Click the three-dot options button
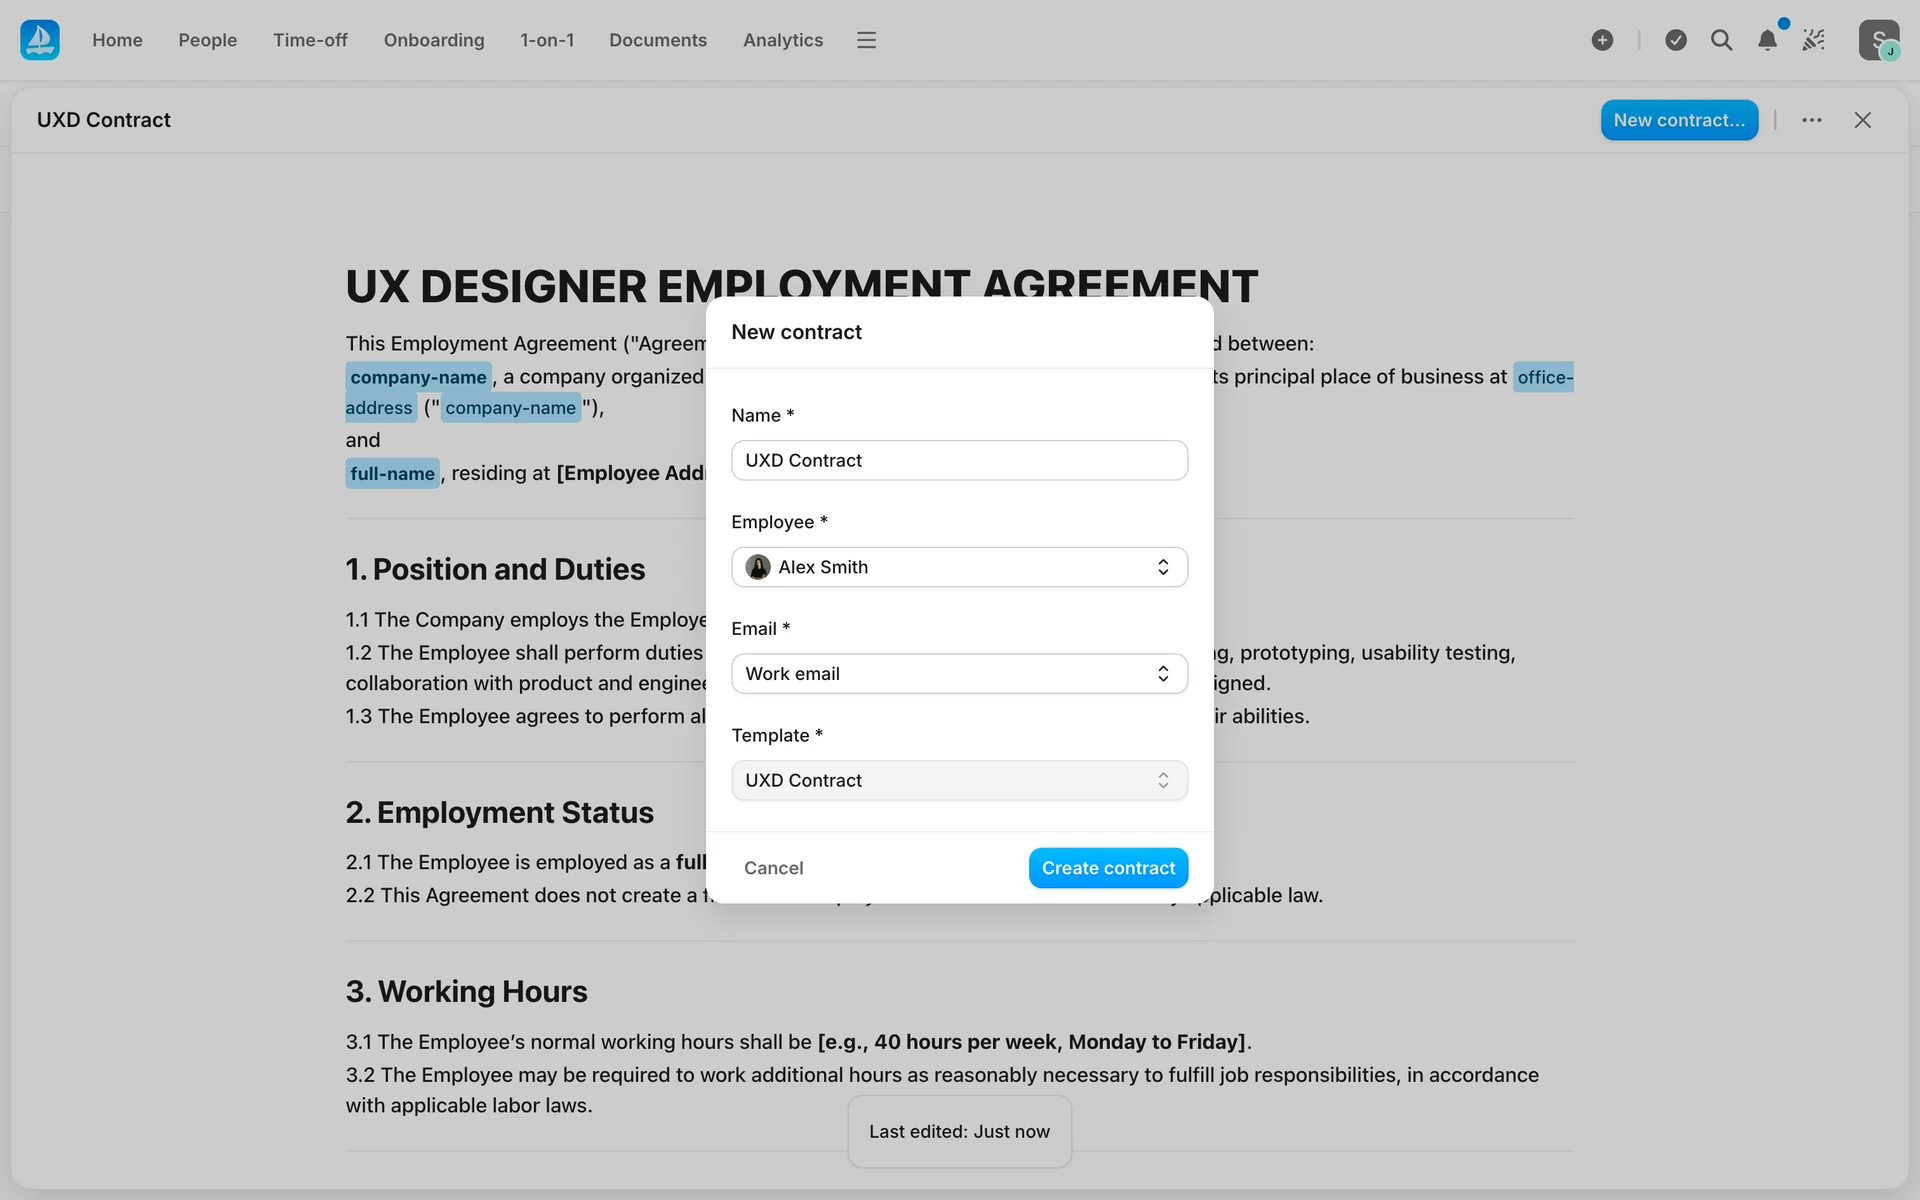1920x1200 pixels. [1812, 120]
